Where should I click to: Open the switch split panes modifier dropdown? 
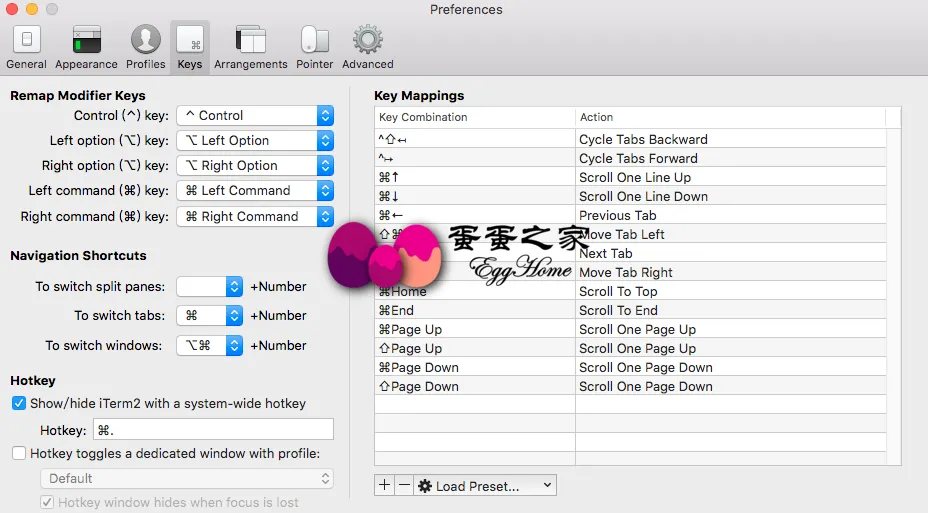click(x=210, y=286)
